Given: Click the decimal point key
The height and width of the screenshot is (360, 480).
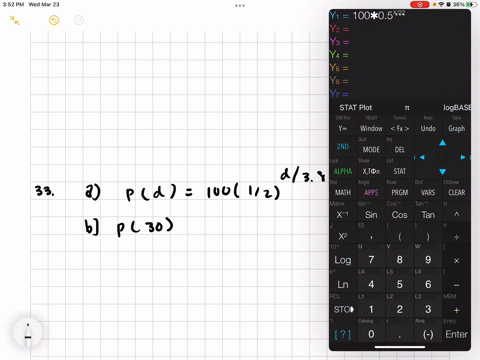Looking at the screenshot, I should tap(399, 334).
